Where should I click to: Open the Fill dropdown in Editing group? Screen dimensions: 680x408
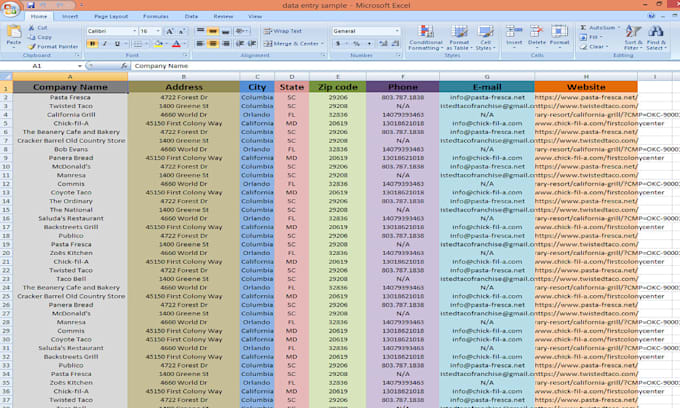(595, 37)
